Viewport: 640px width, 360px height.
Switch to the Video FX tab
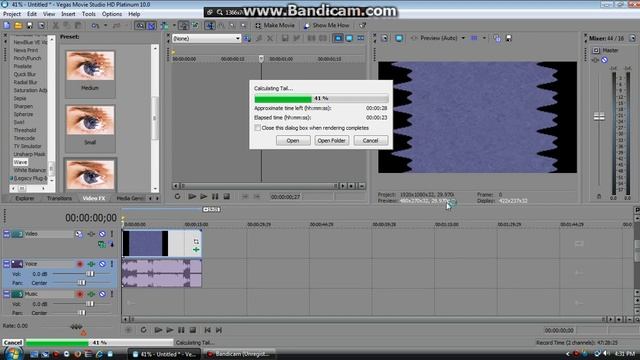[94, 198]
